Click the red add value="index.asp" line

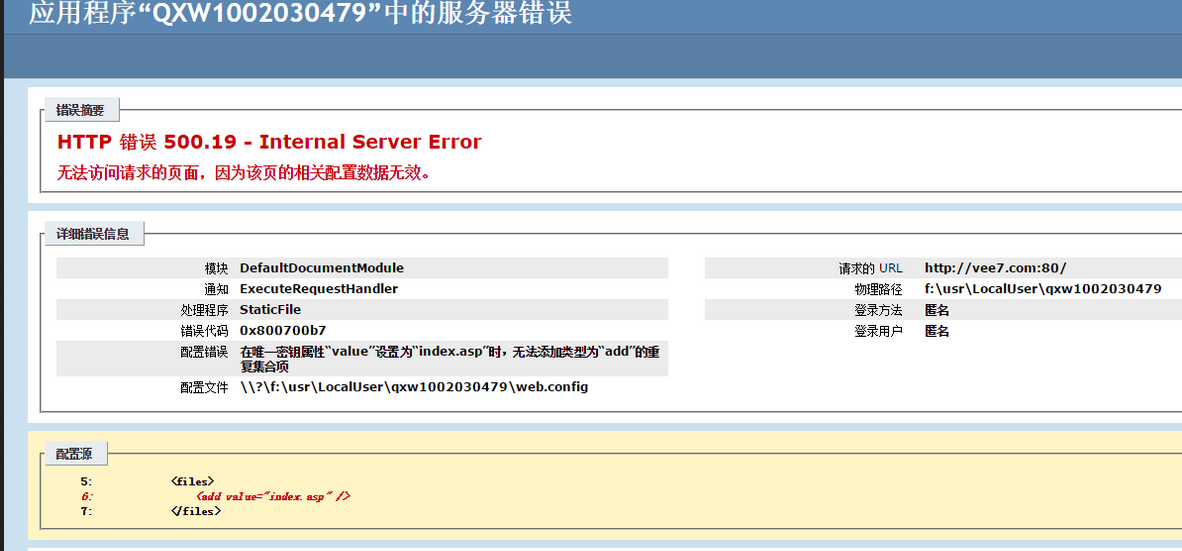click(x=273, y=496)
